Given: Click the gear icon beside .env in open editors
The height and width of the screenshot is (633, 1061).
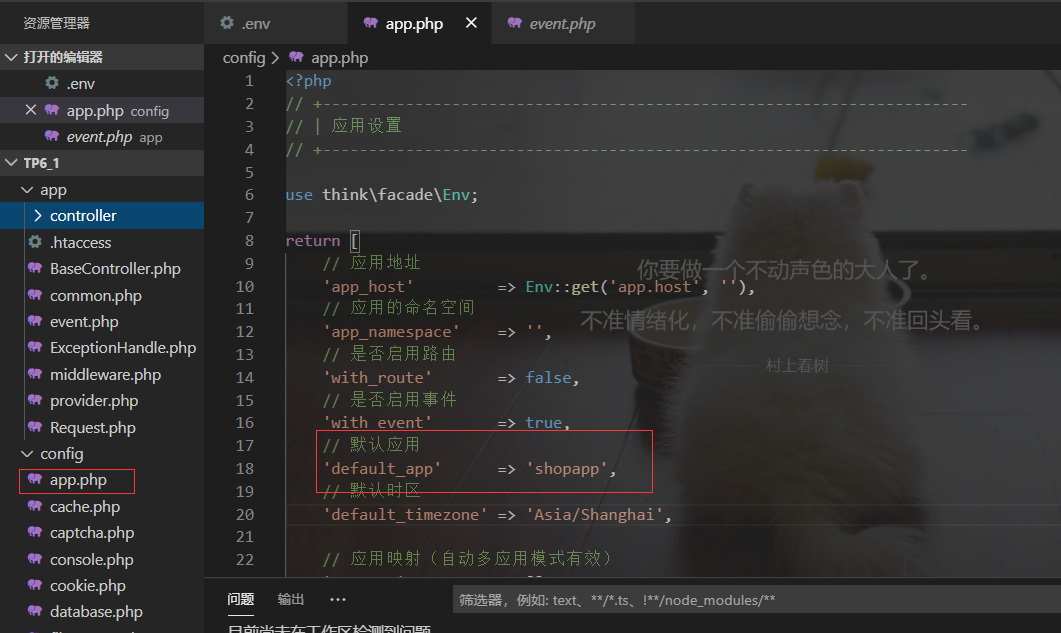Looking at the screenshot, I should [52, 83].
